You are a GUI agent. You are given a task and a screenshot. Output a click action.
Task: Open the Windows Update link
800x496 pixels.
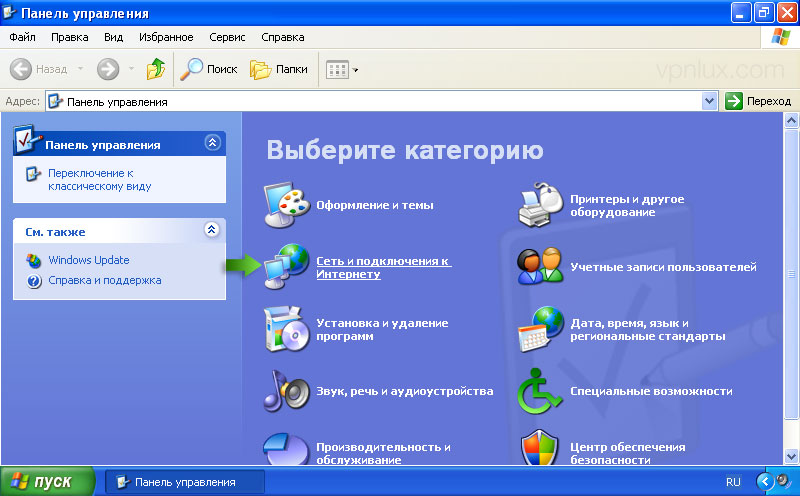click(89, 260)
